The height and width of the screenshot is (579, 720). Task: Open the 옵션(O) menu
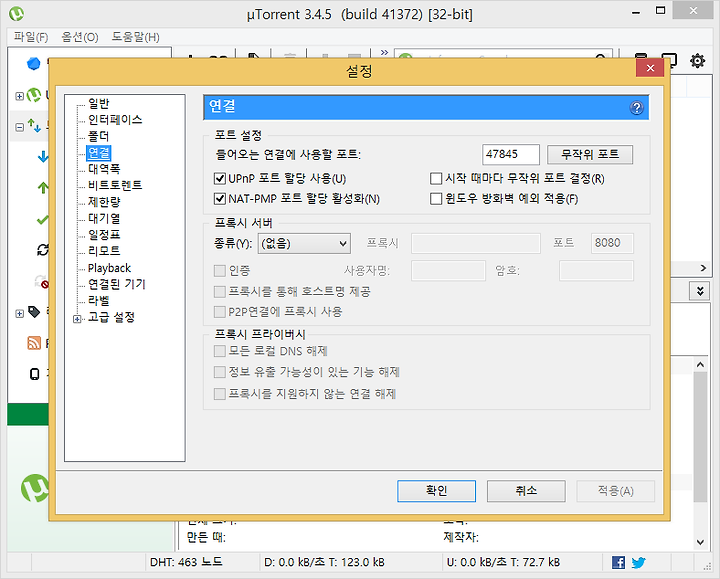(80, 37)
